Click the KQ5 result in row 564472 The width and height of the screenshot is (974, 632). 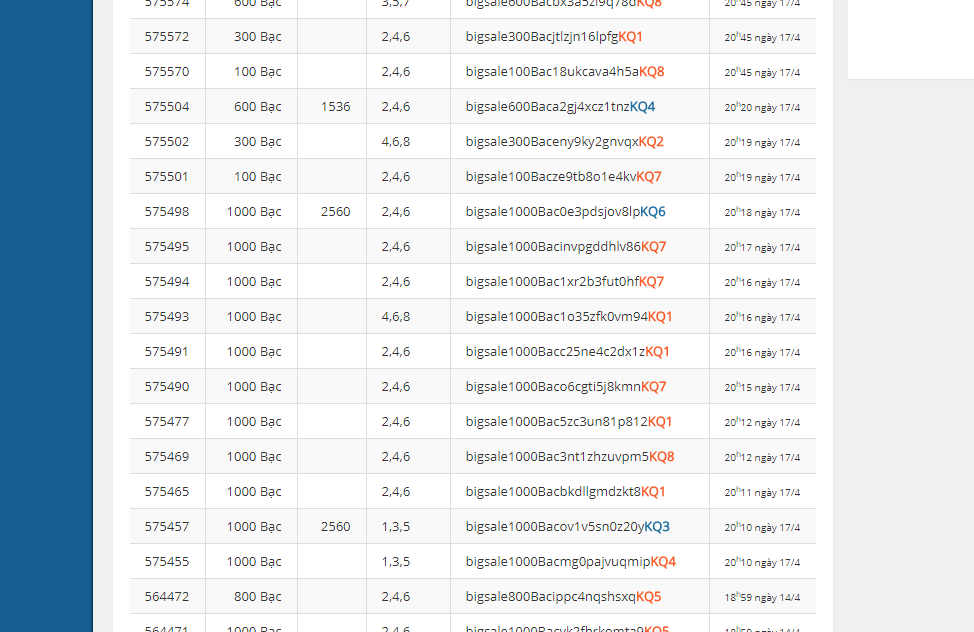point(649,597)
